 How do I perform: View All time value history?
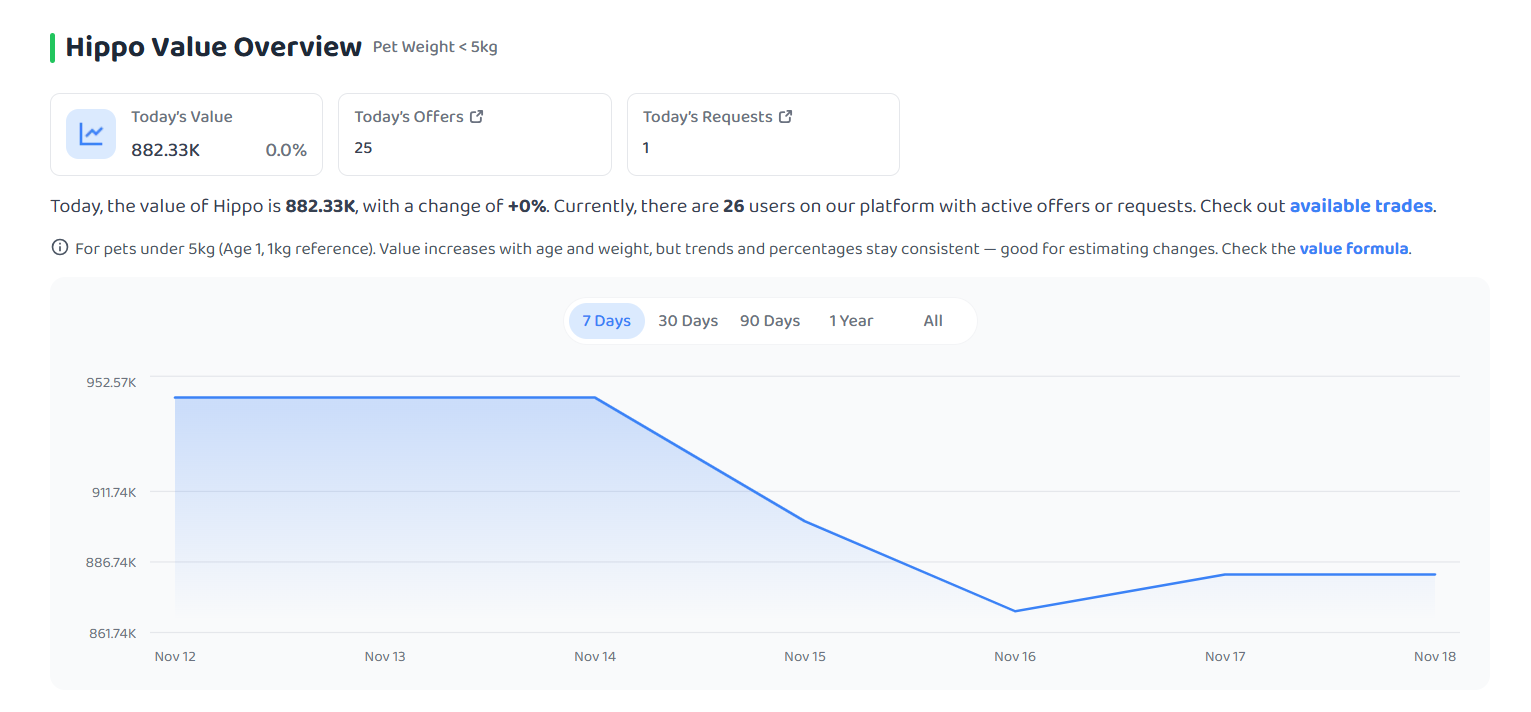pos(933,321)
